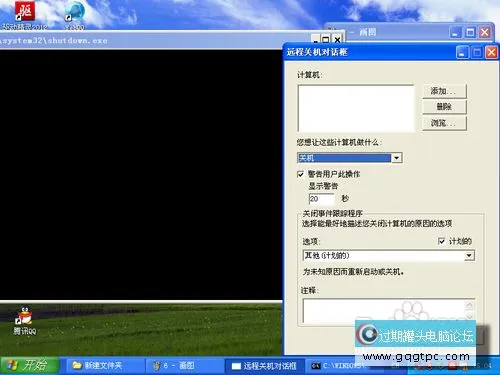The width and height of the screenshot is (500, 375).
Task: Maximize the shutdown.exe console window
Action: tap(326, 40)
